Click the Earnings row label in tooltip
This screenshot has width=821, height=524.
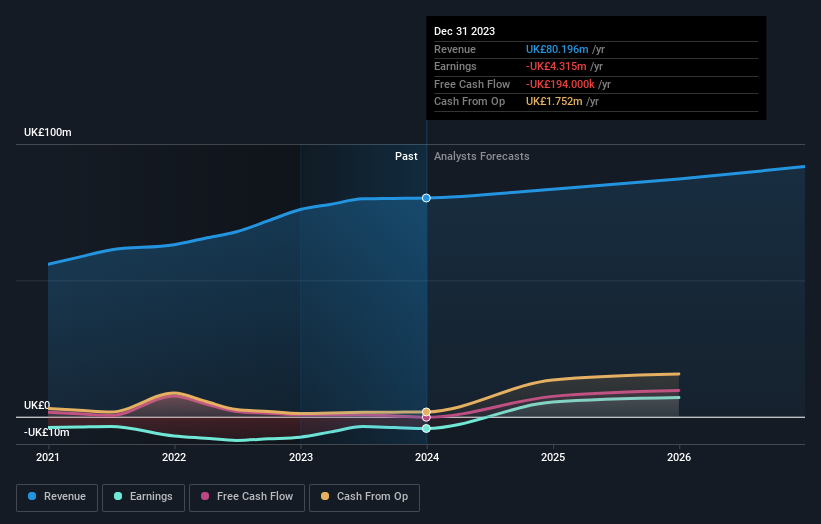[x=455, y=66]
